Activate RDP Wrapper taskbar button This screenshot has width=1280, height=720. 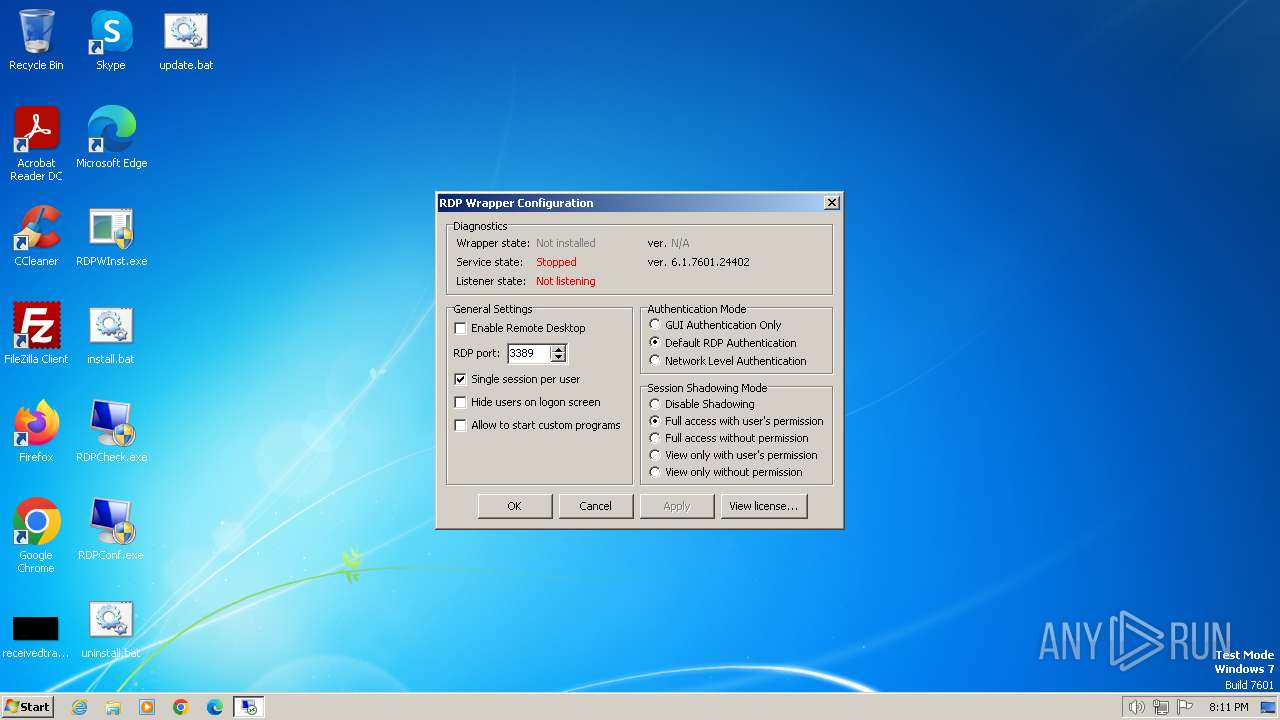tap(249, 707)
